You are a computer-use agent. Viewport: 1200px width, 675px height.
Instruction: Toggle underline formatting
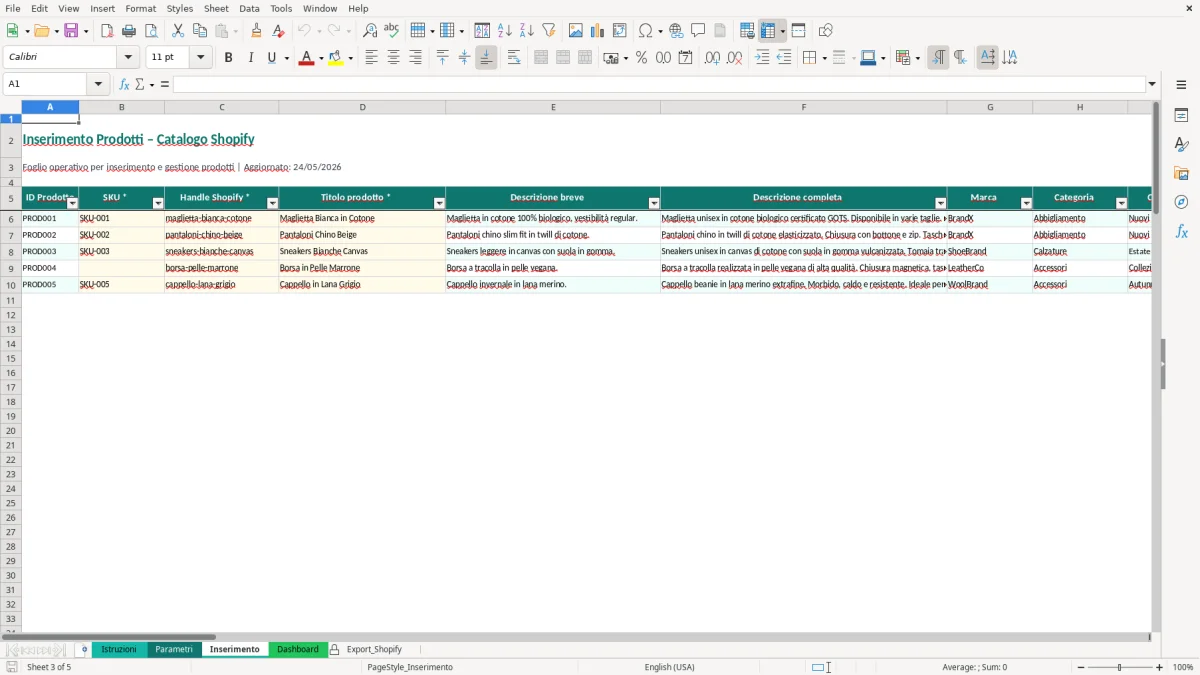click(271, 58)
